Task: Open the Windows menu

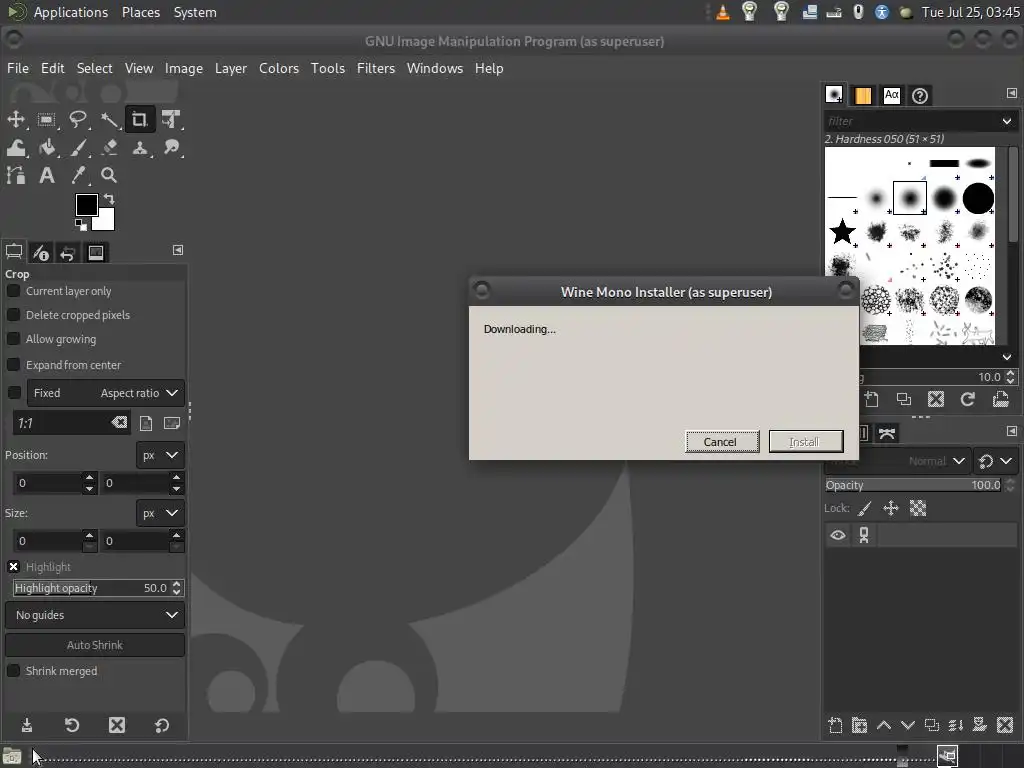Action: [x=434, y=68]
